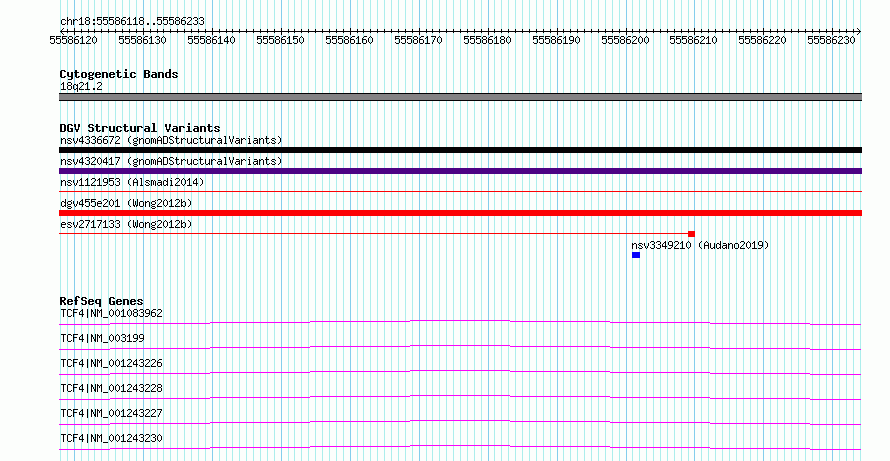This screenshot has height=461, width=890.
Task: Click the magenta TCF4|NM_001243227 gene line
Action: (460, 422)
